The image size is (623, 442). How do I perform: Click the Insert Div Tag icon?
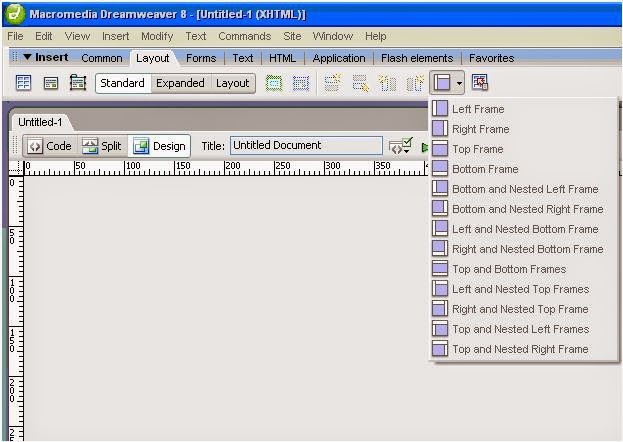[x=51, y=83]
